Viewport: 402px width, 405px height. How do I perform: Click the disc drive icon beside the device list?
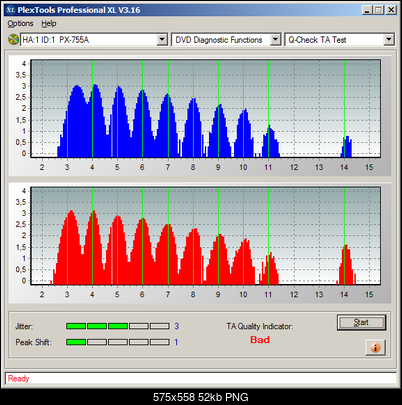[13, 40]
